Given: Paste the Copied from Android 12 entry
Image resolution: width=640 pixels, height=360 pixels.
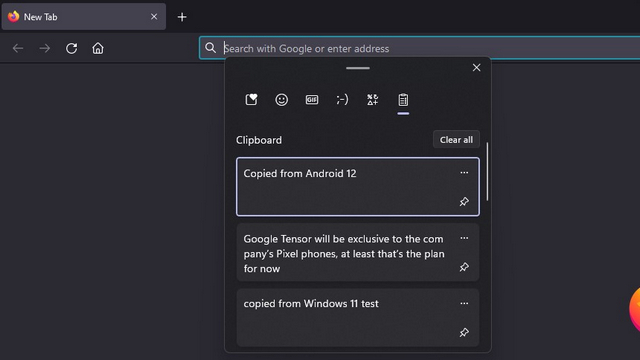Looking at the screenshot, I should pos(358,187).
